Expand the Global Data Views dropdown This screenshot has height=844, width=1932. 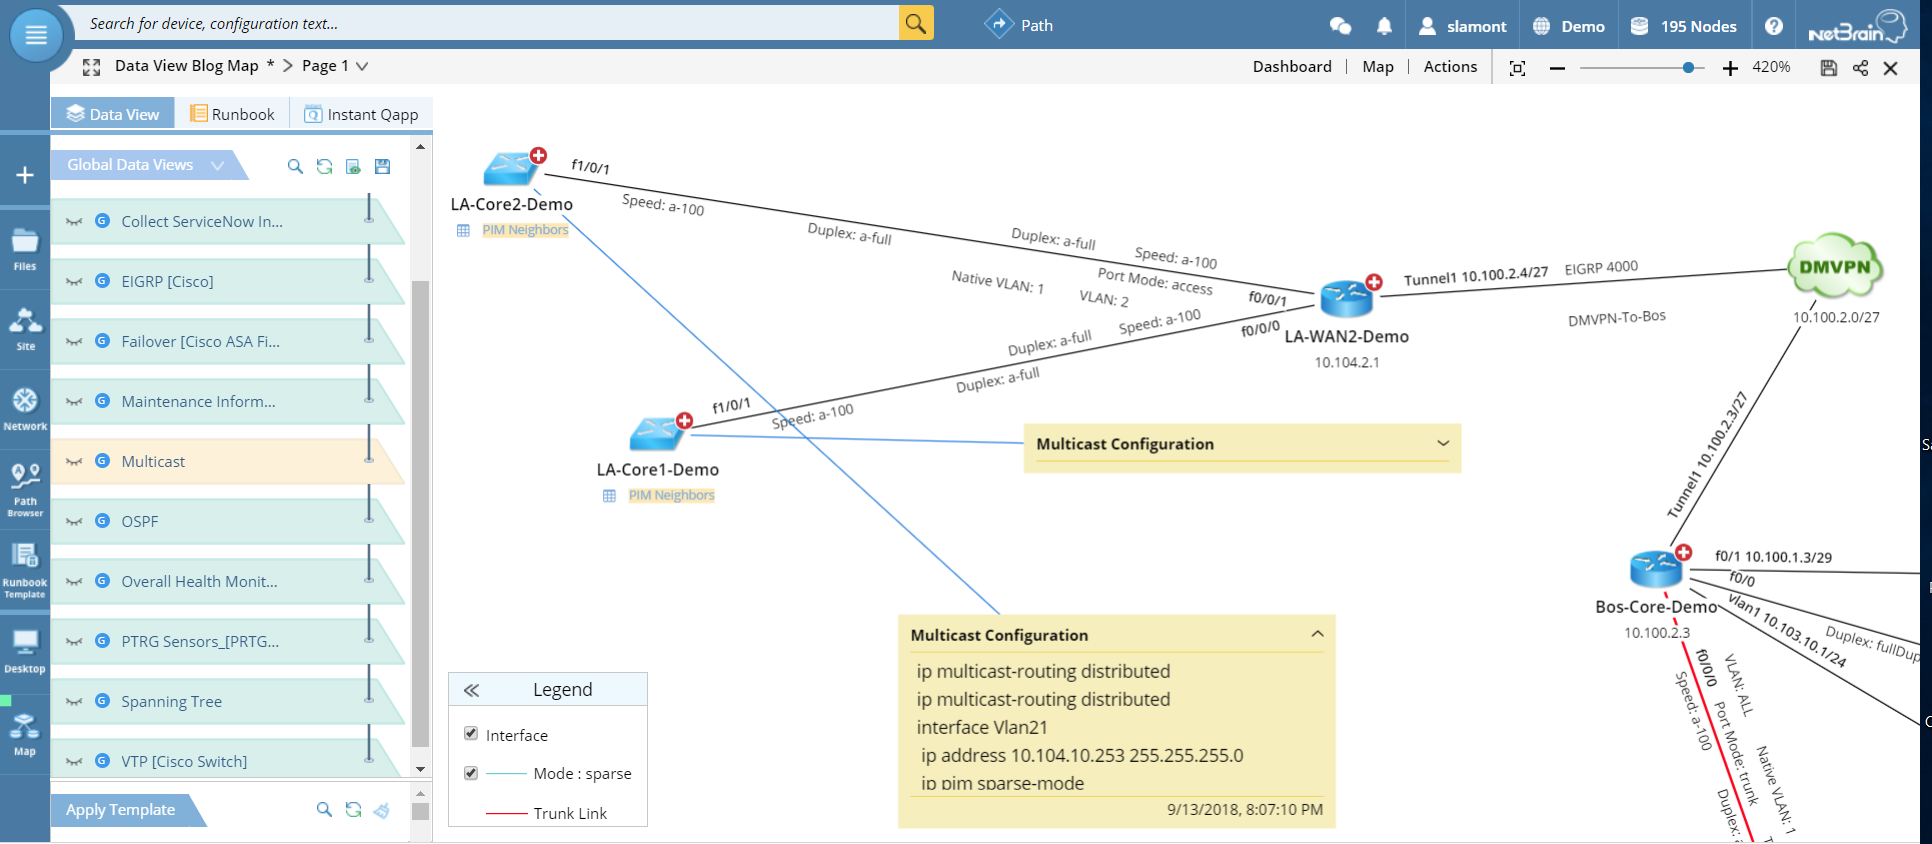pyautogui.click(x=217, y=165)
